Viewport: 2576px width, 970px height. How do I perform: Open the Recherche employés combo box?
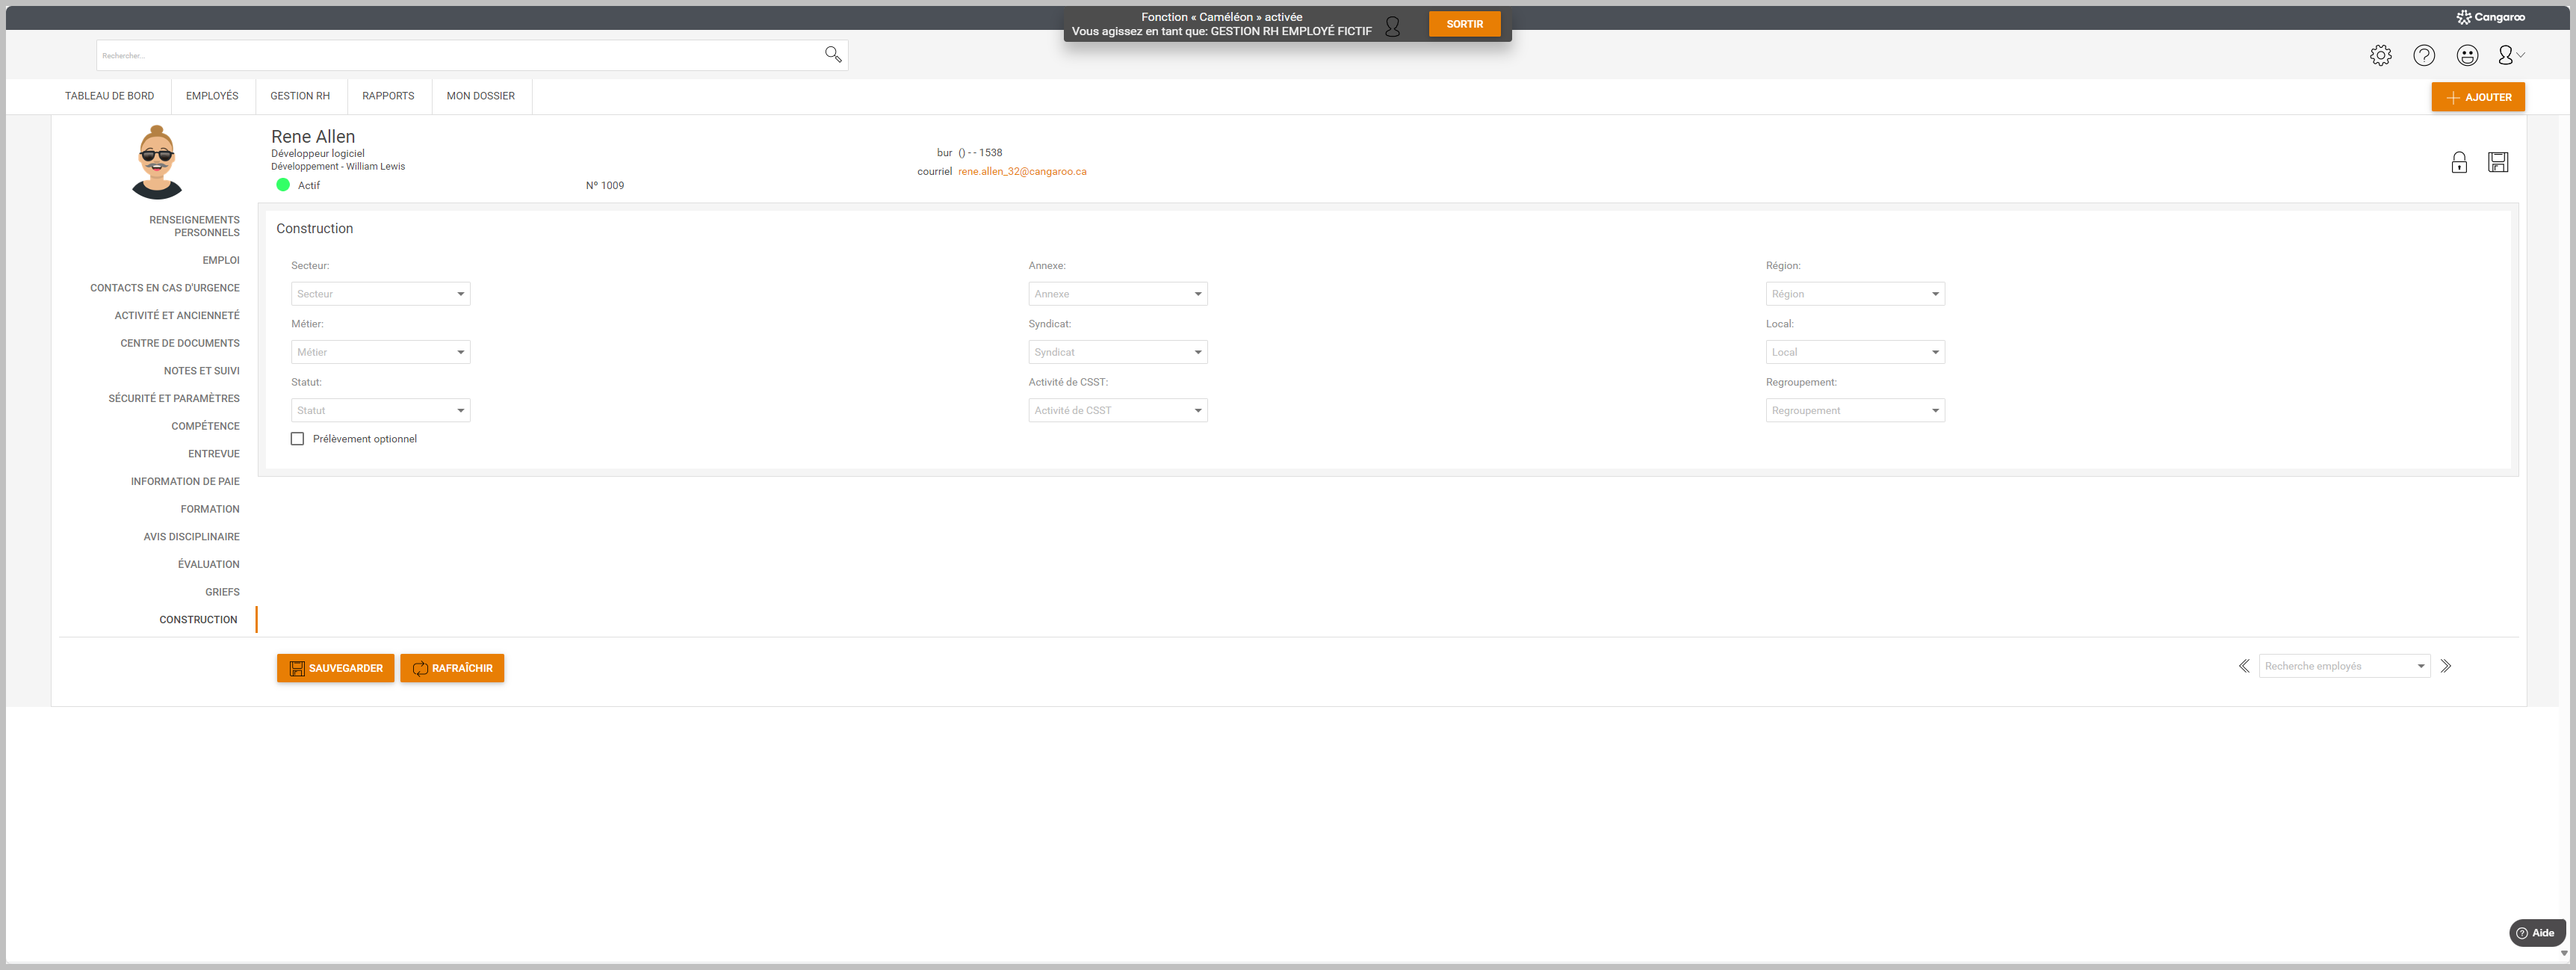click(2343, 666)
